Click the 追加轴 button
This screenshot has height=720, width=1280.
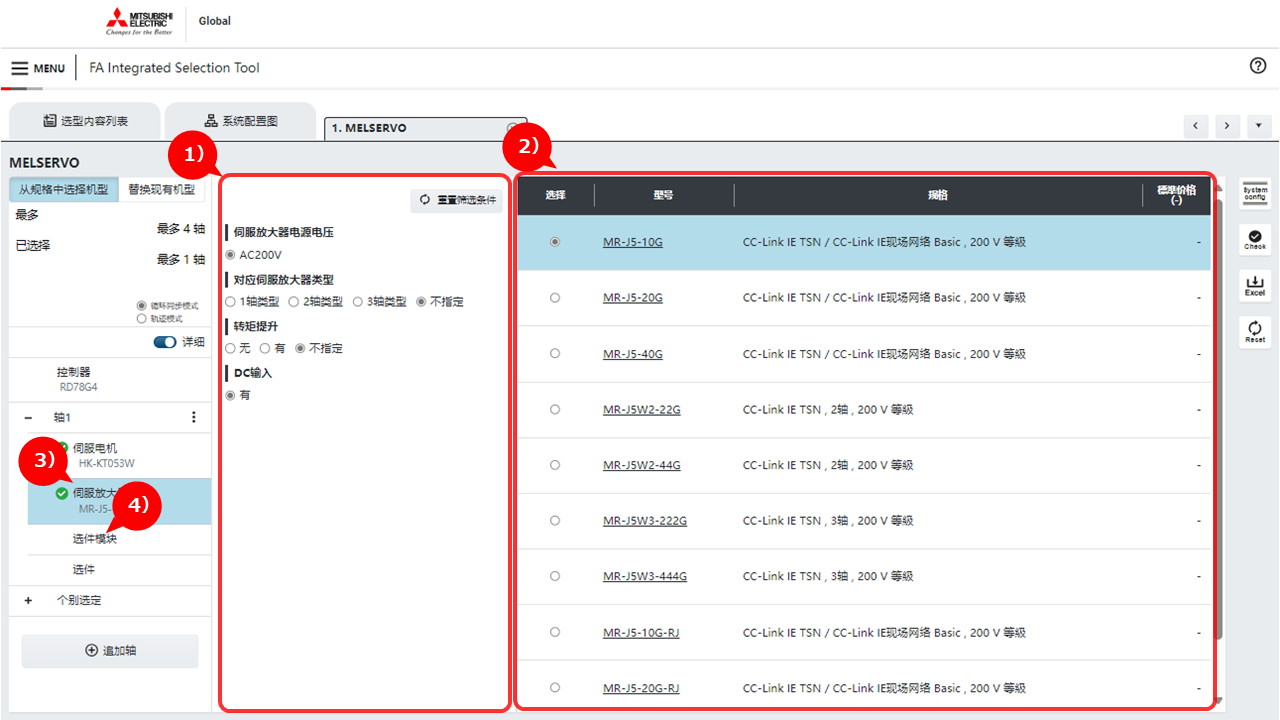click(110, 651)
